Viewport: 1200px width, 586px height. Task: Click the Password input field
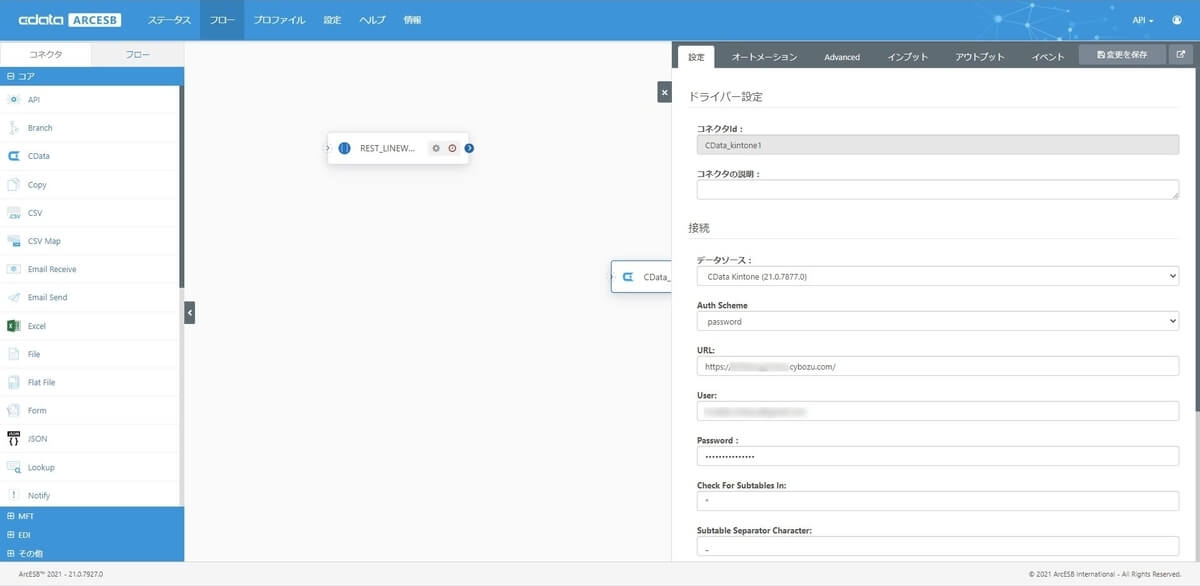(938, 456)
